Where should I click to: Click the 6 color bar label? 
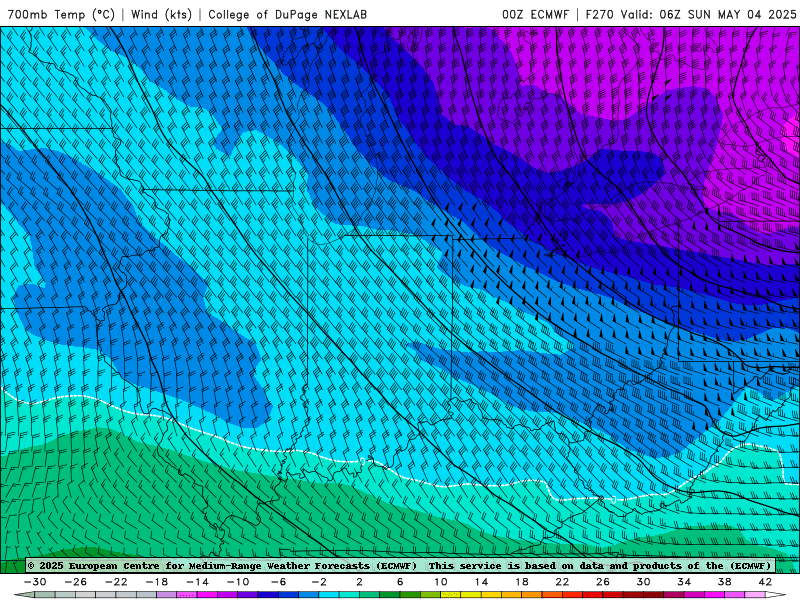pos(400,582)
